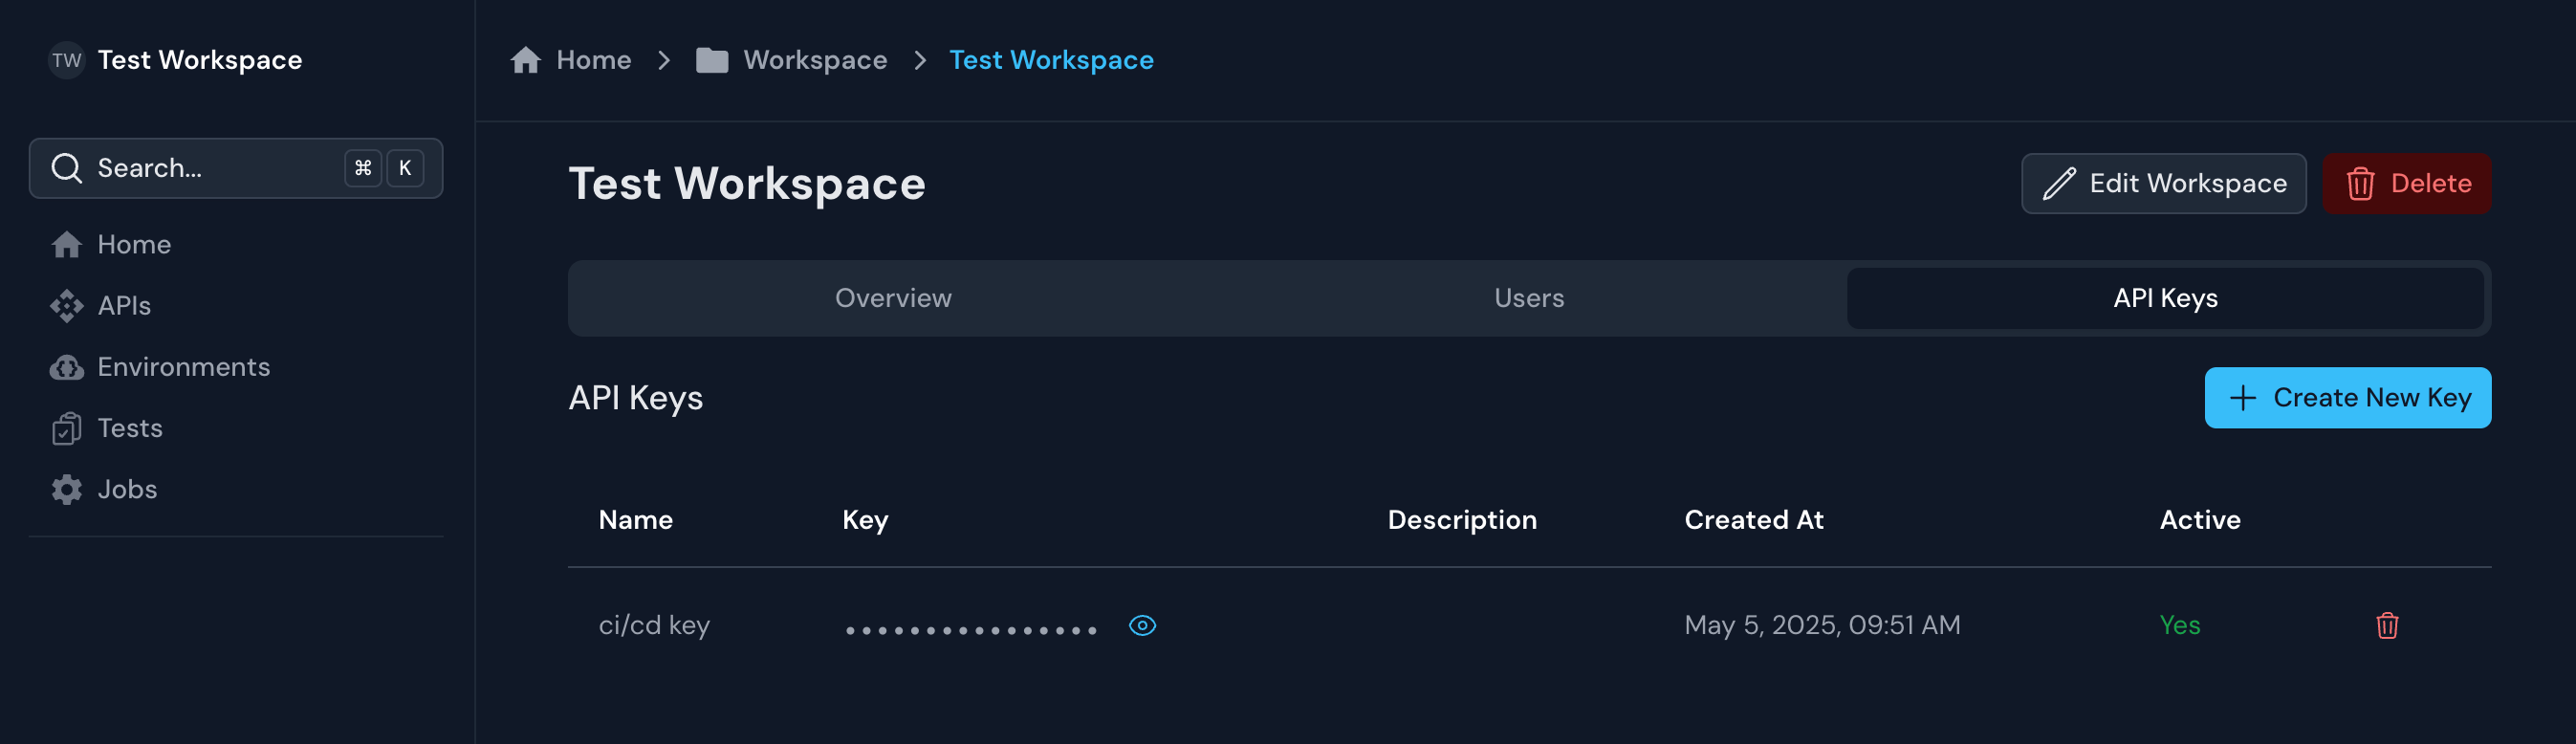
Task: Click the Name column header
Action: pos(636,520)
